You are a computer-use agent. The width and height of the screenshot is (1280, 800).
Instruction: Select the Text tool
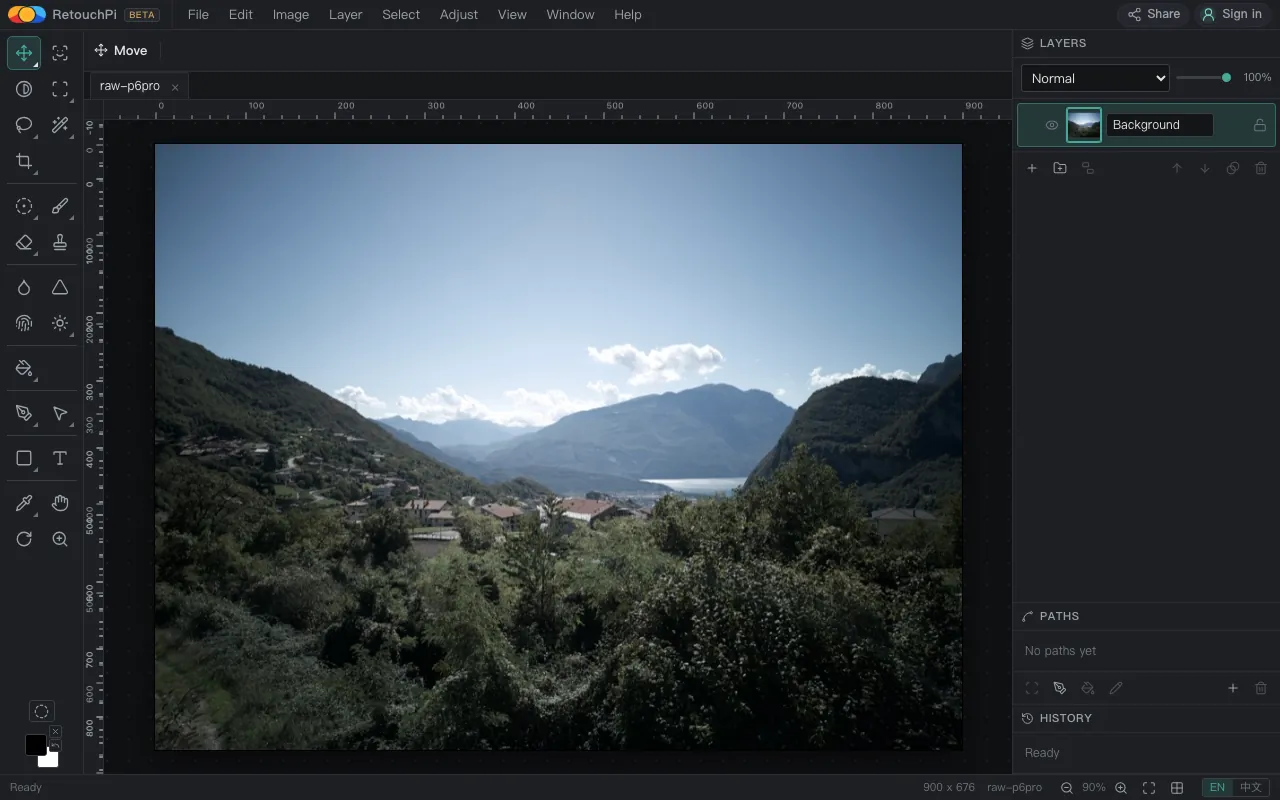[60, 458]
